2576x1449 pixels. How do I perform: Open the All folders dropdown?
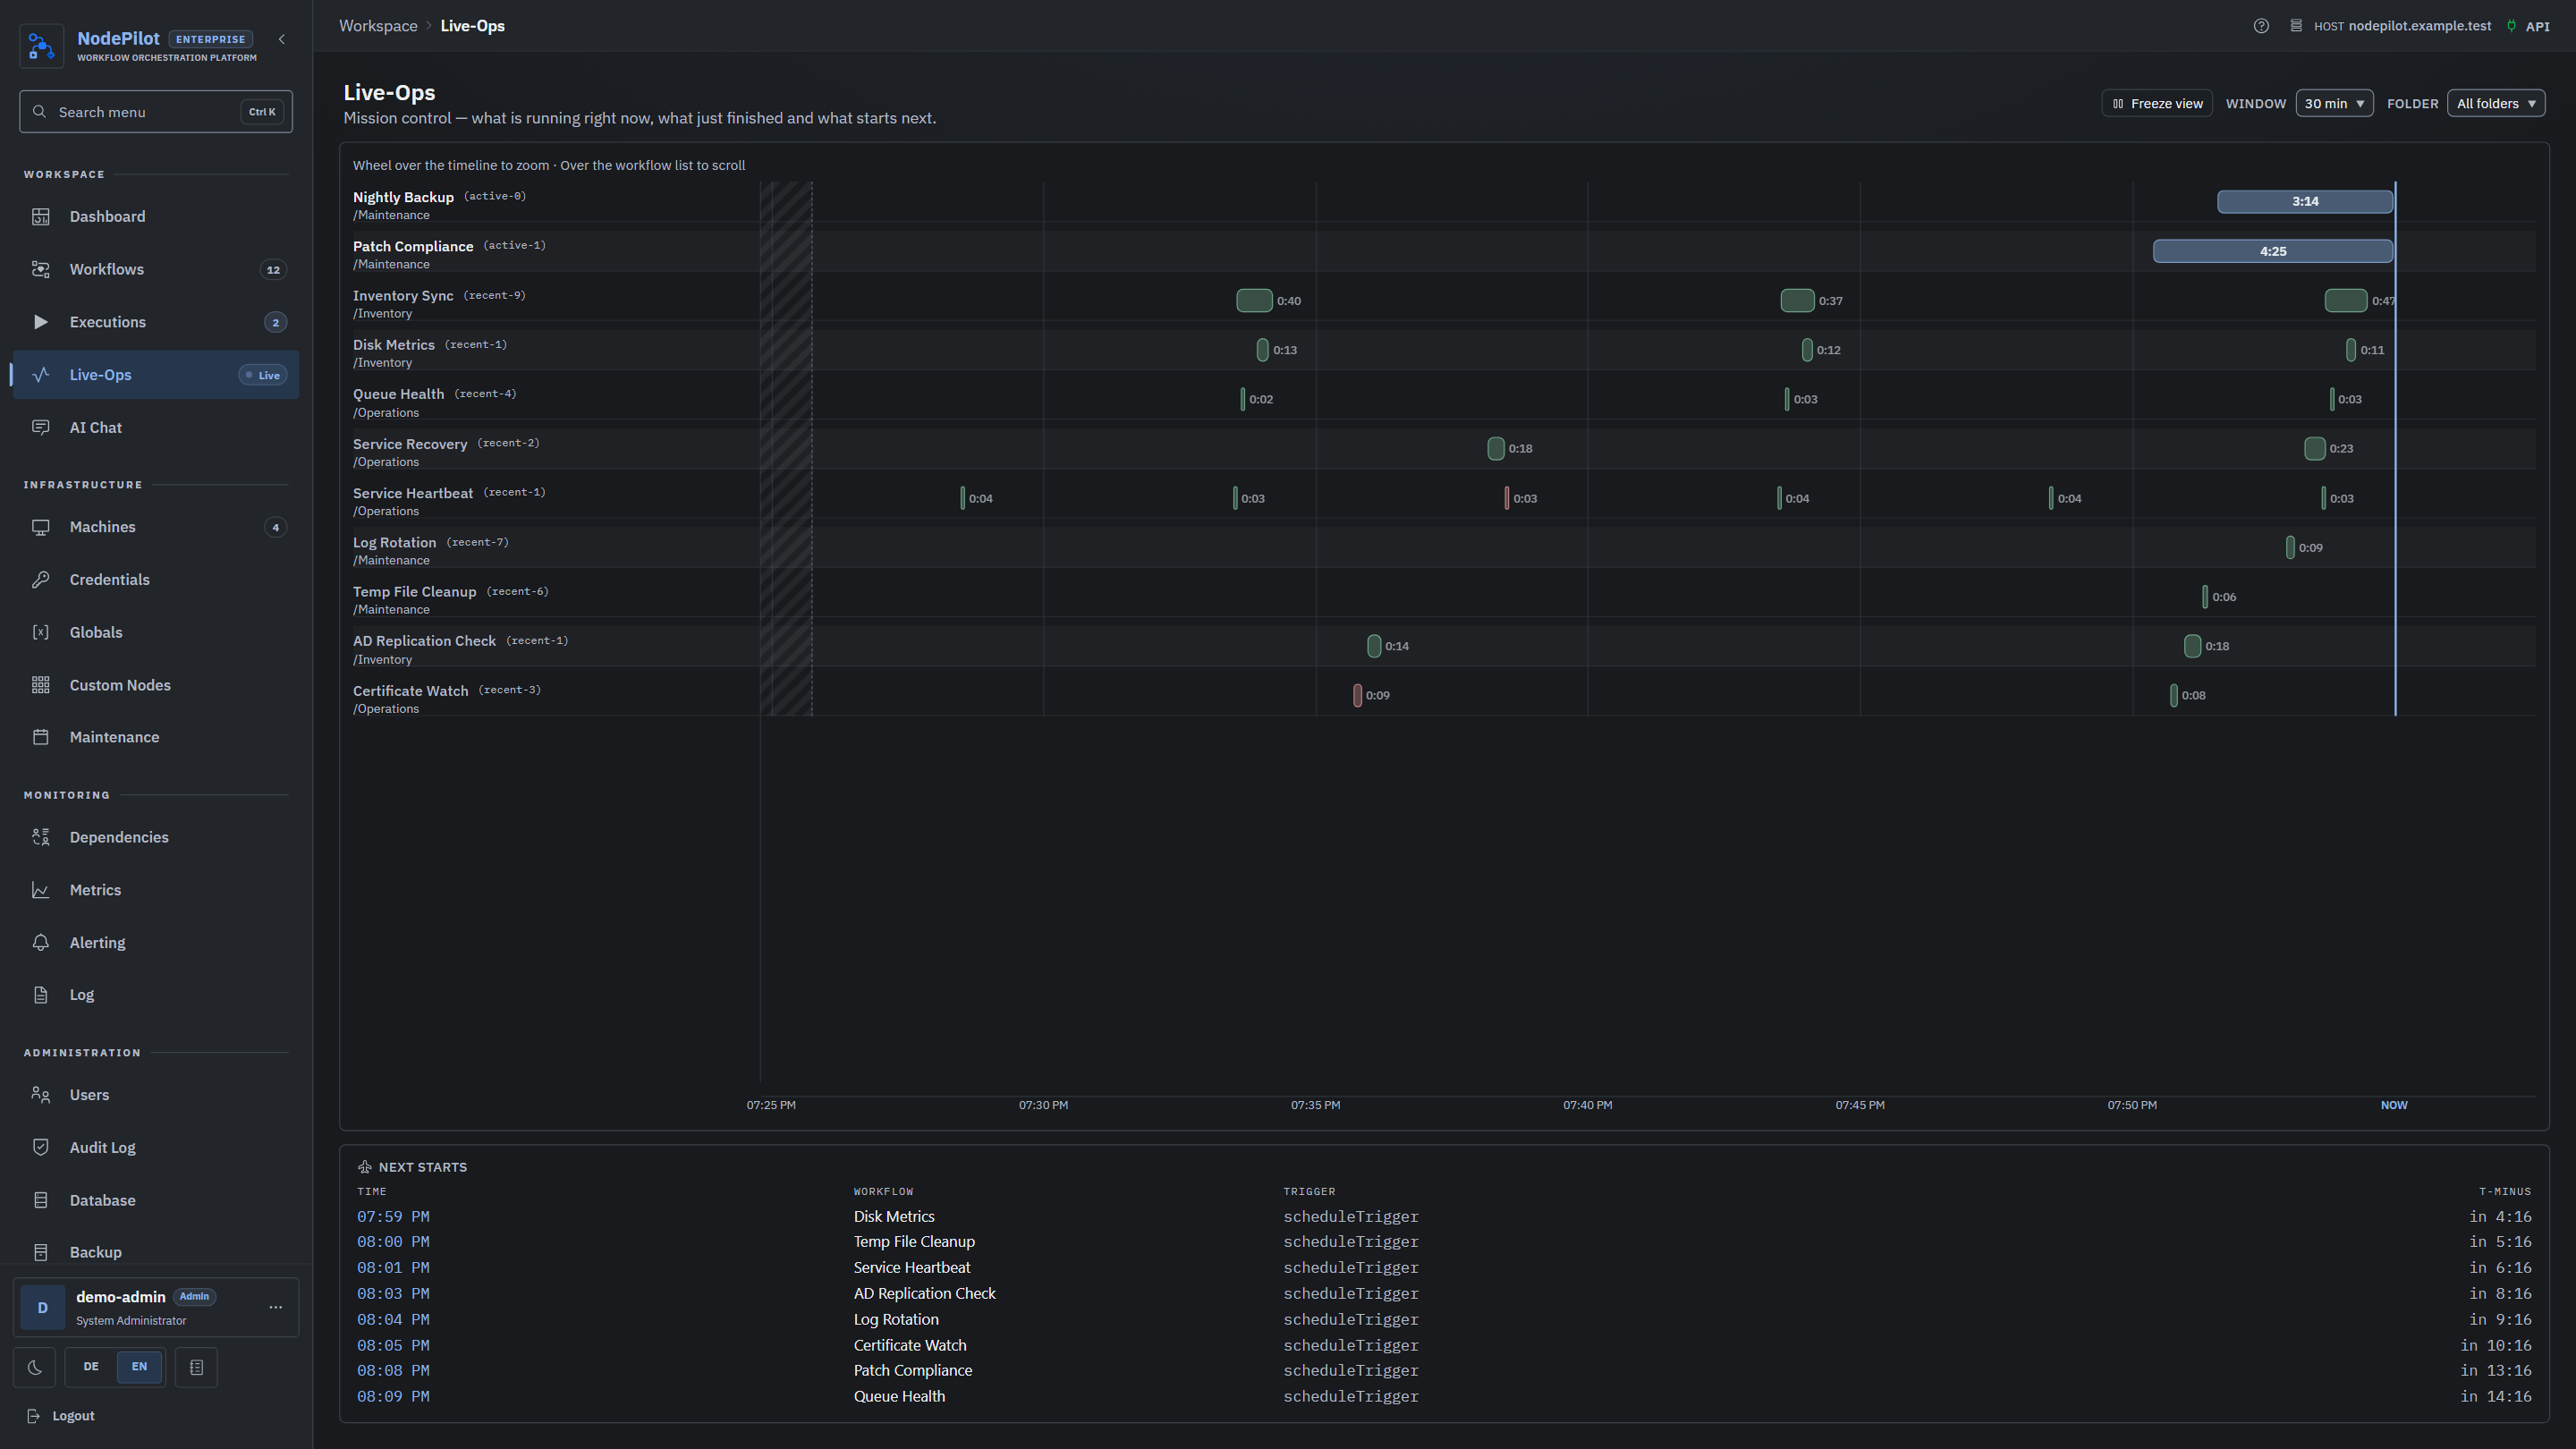2496,104
